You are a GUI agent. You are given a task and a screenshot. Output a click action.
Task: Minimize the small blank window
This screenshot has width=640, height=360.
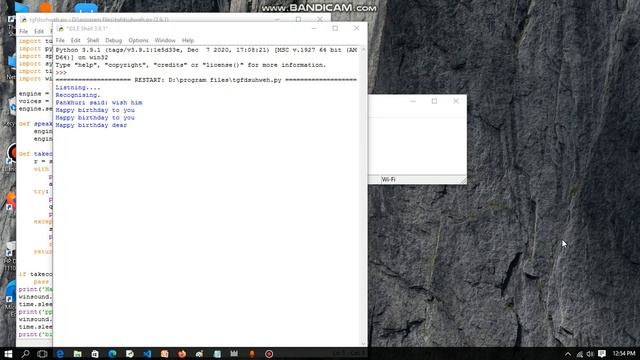tap(413, 101)
